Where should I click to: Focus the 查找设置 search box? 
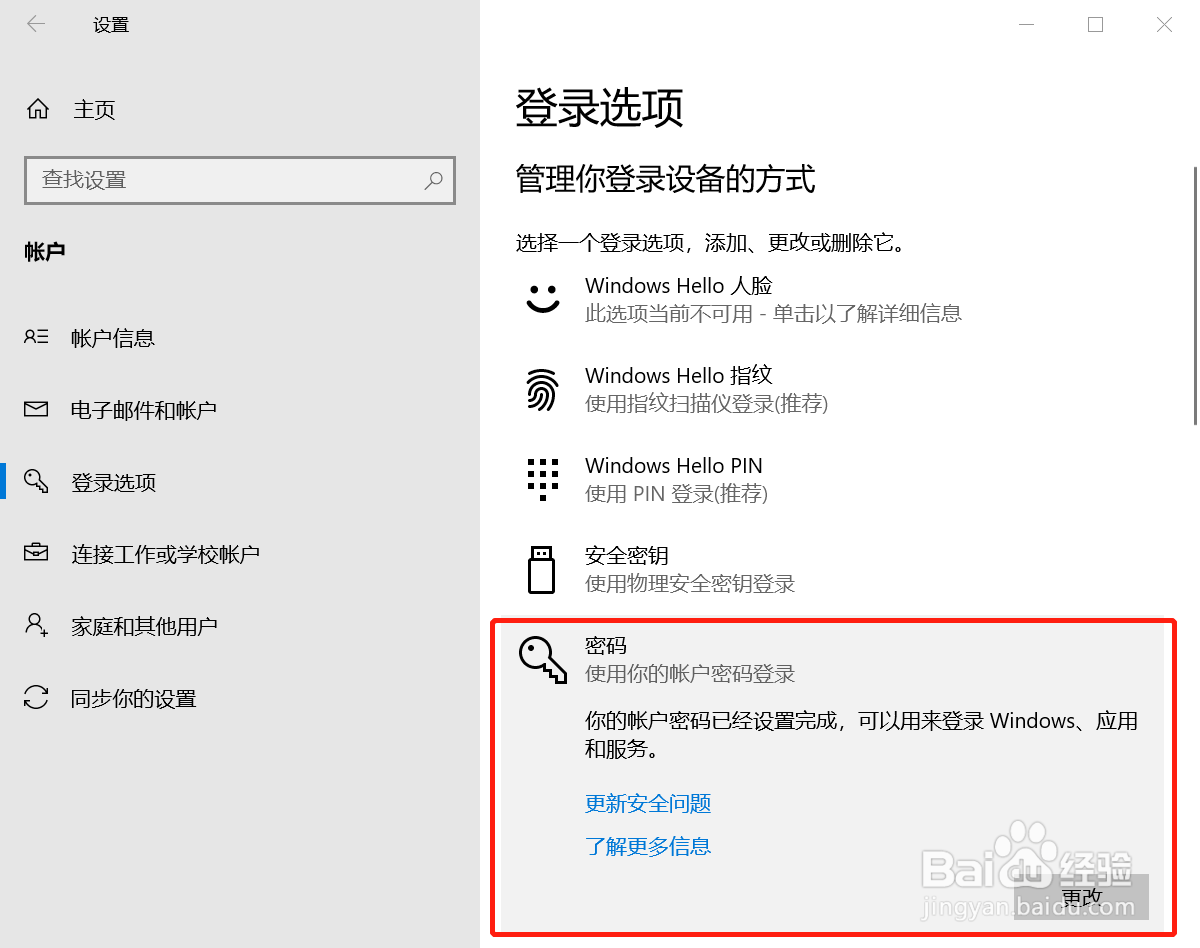240,180
